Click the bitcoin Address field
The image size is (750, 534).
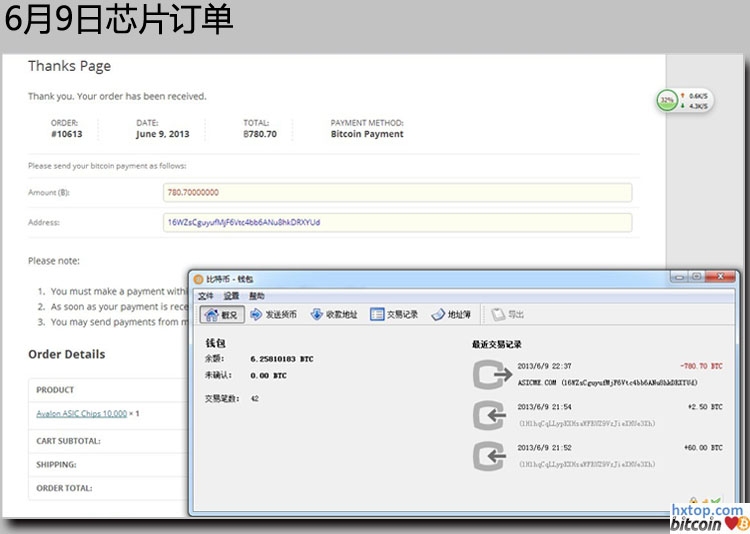point(397,222)
